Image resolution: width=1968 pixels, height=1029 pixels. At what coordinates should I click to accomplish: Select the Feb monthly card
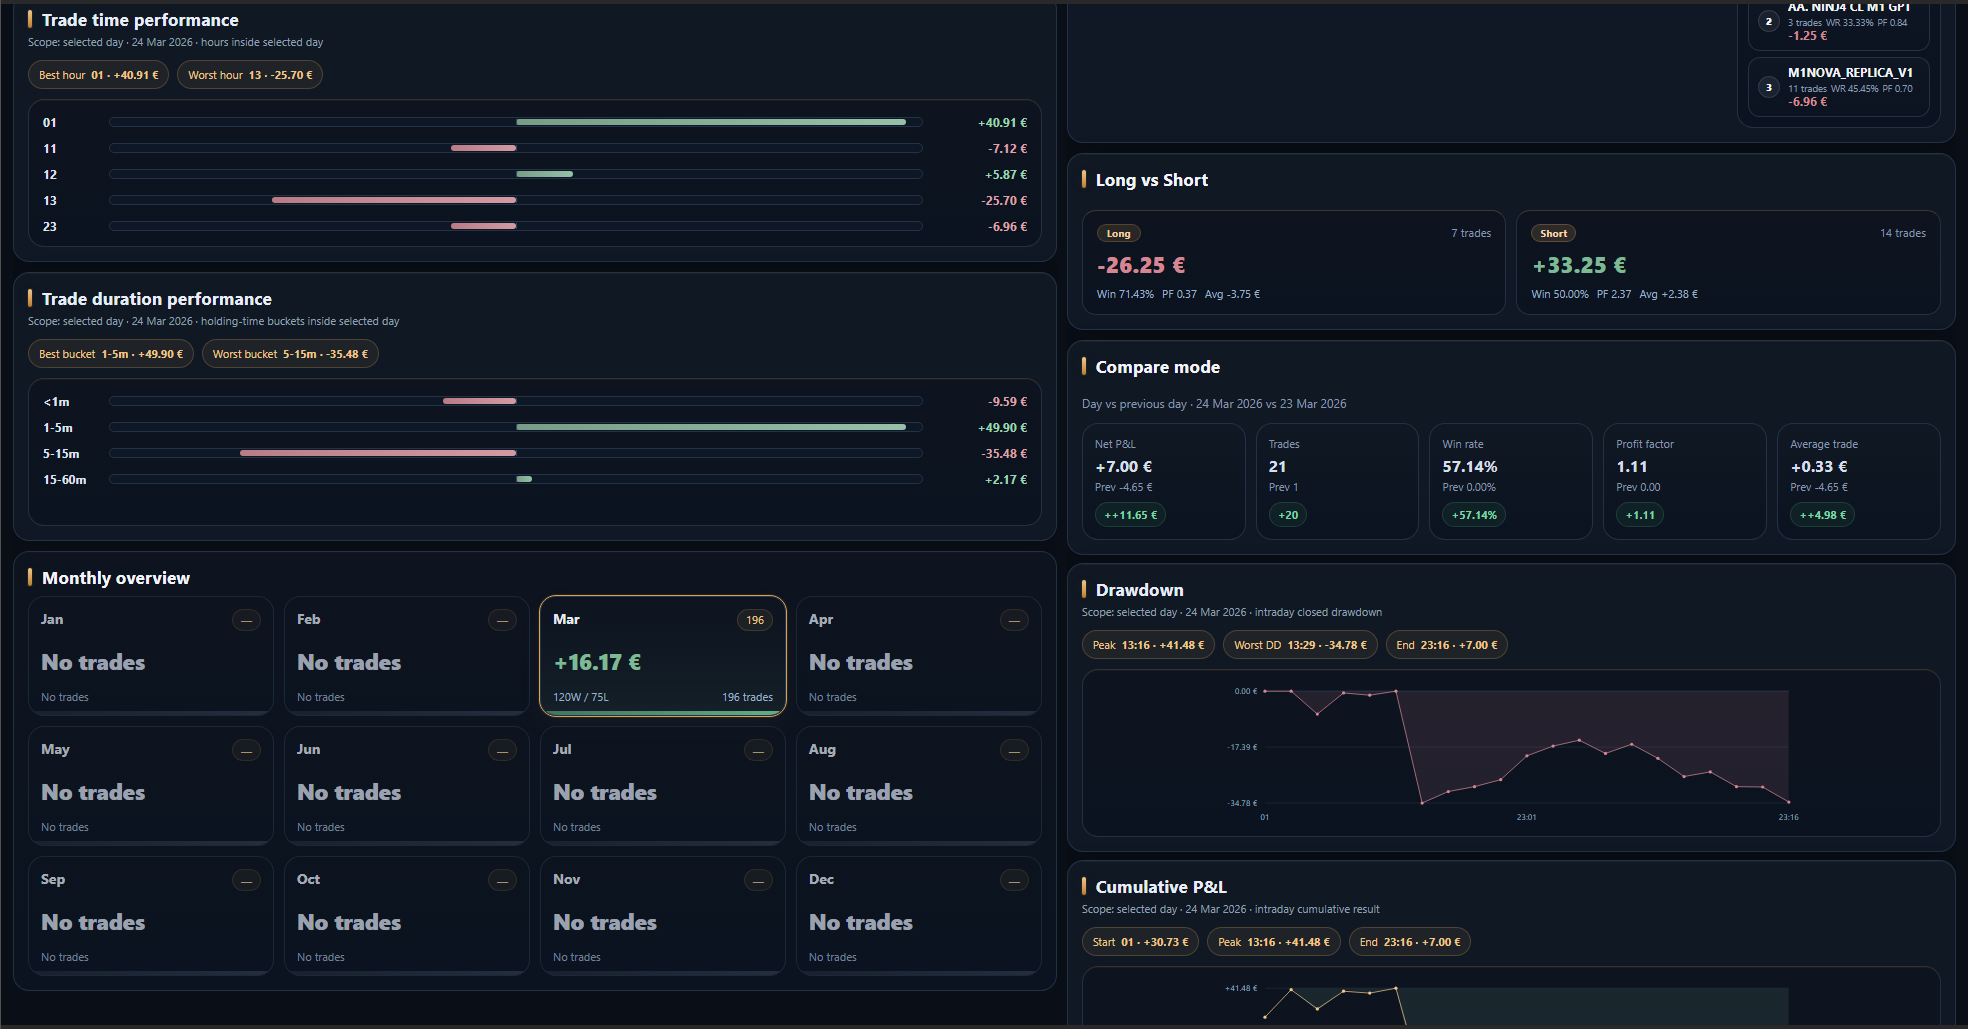(406, 656)
